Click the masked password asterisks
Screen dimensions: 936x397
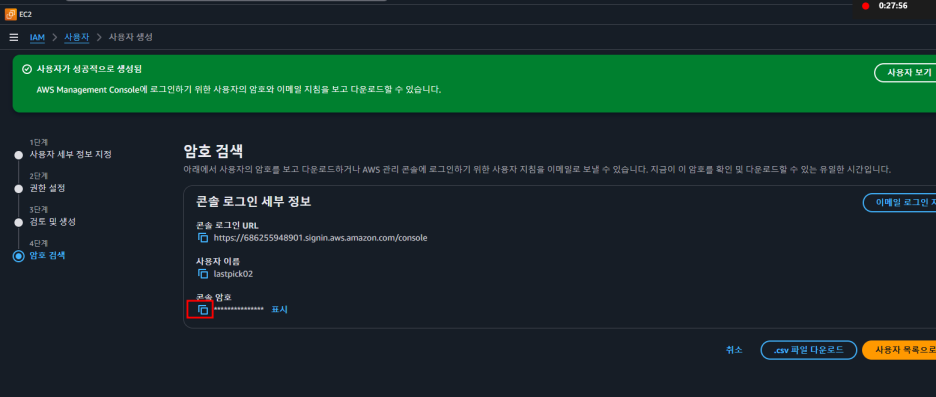(239, 309)
